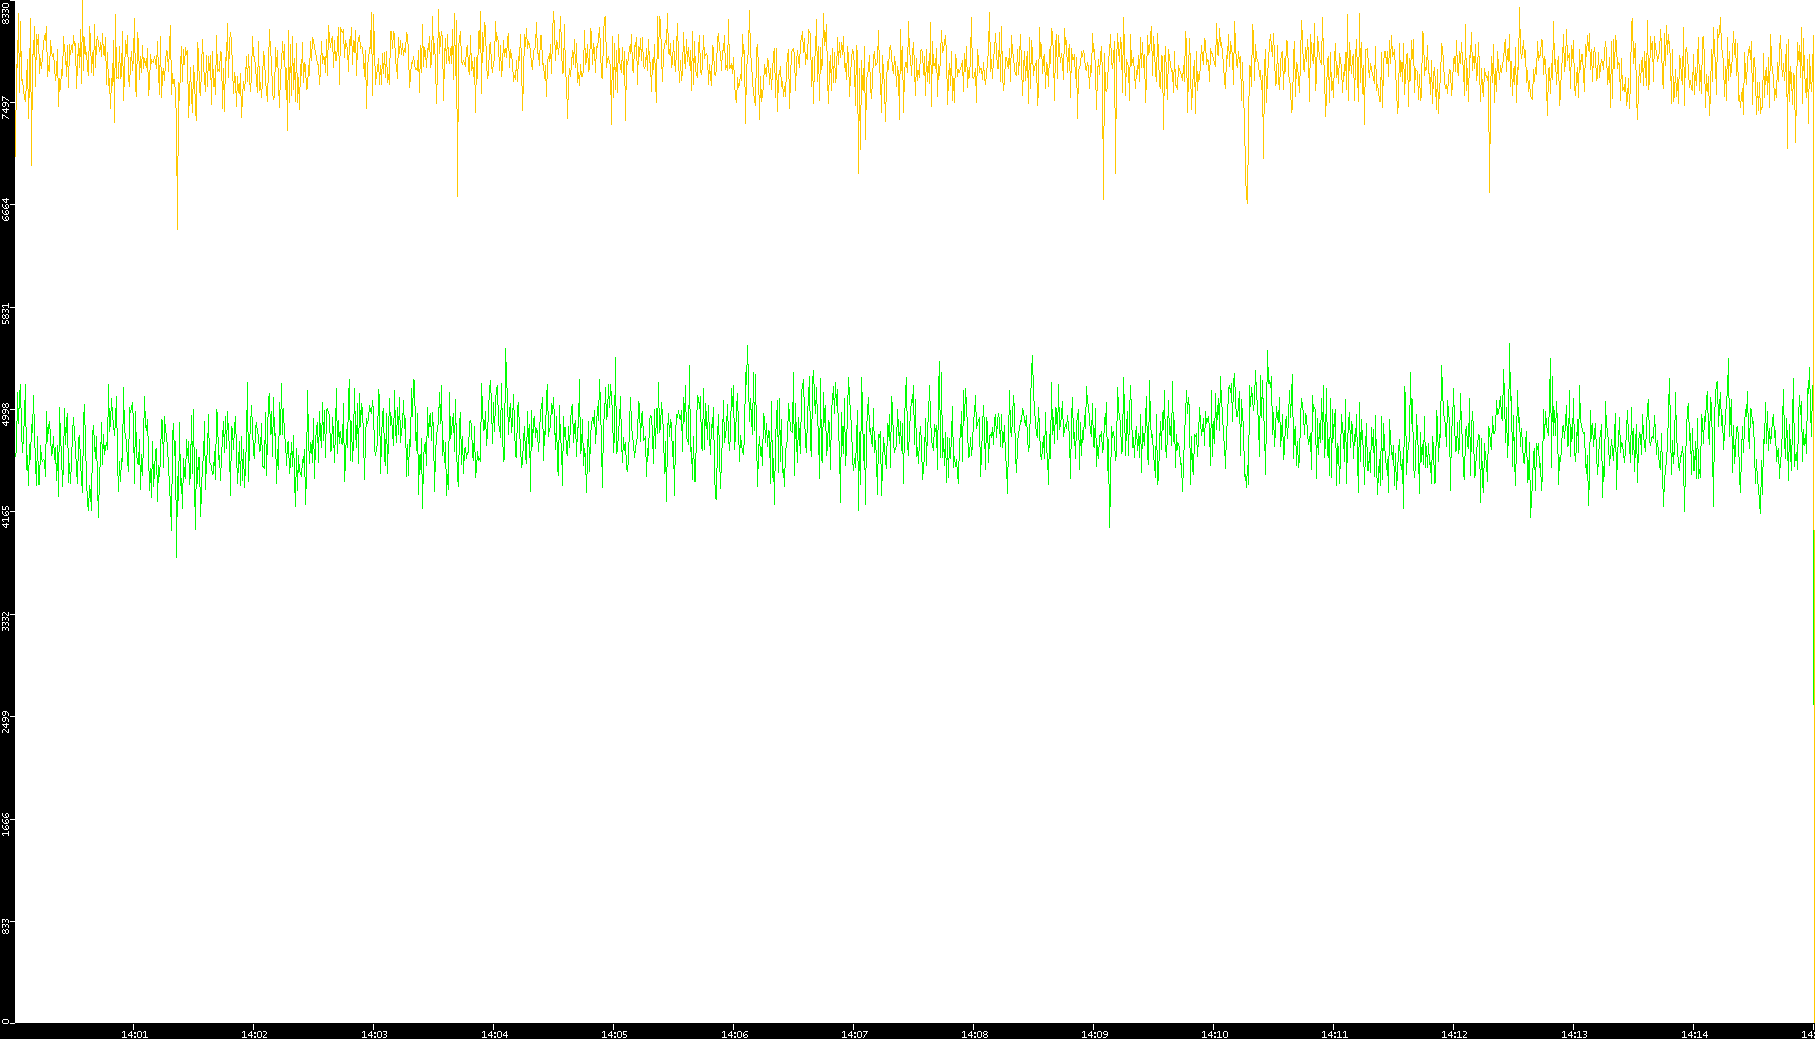The image size is (1815, 1039).
Task: Click the 14:07 time axis label
Action: (x=854, y=1034)
